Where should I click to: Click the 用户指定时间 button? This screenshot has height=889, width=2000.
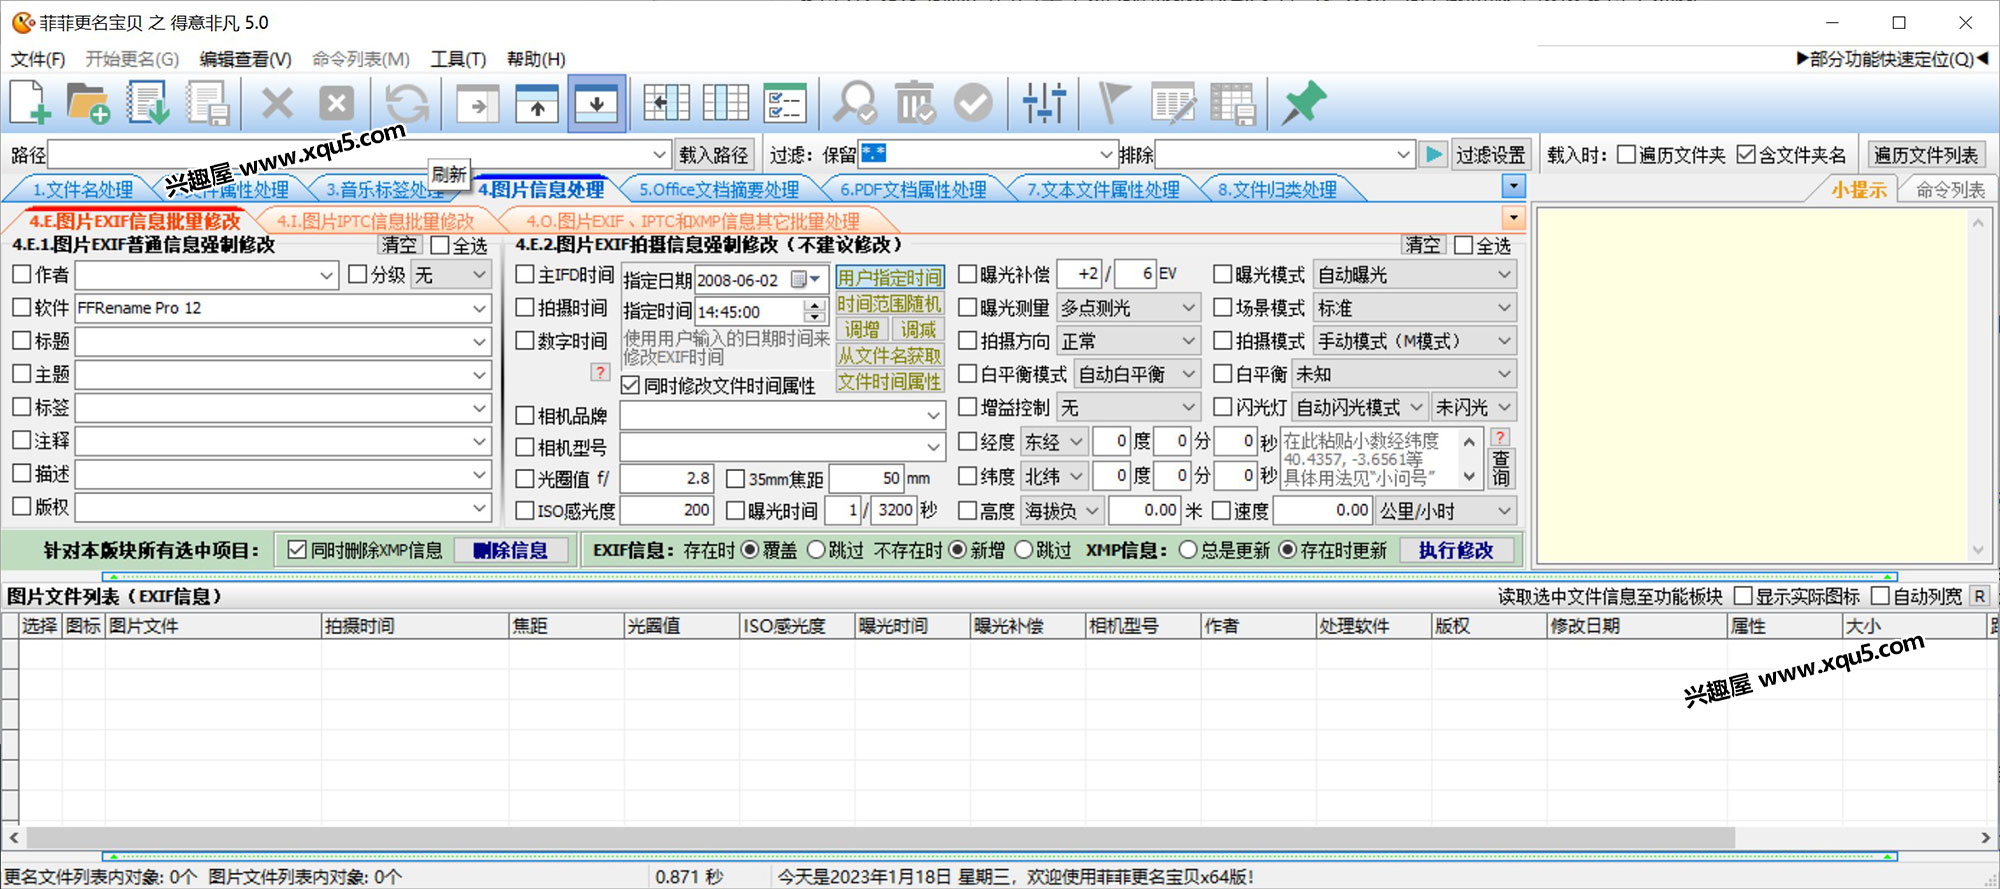889,277
